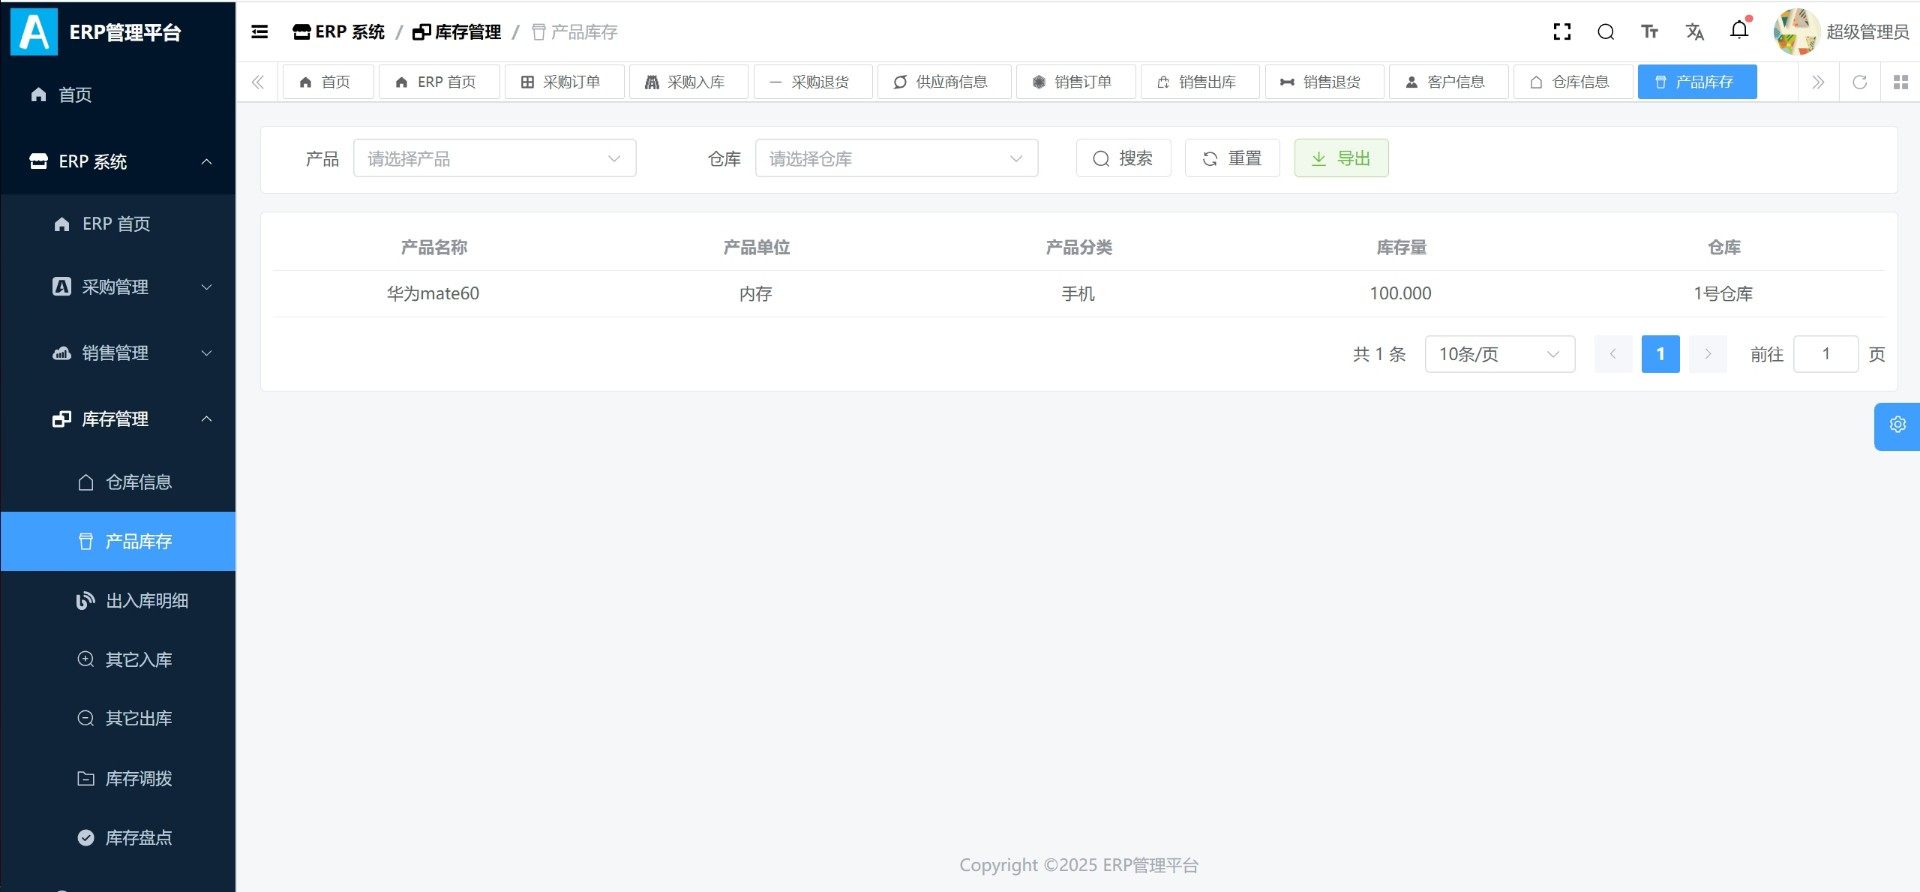1920x892 pixels.
Task: Enter fullscreen mode via the header icon
Action: (1562, 32)
